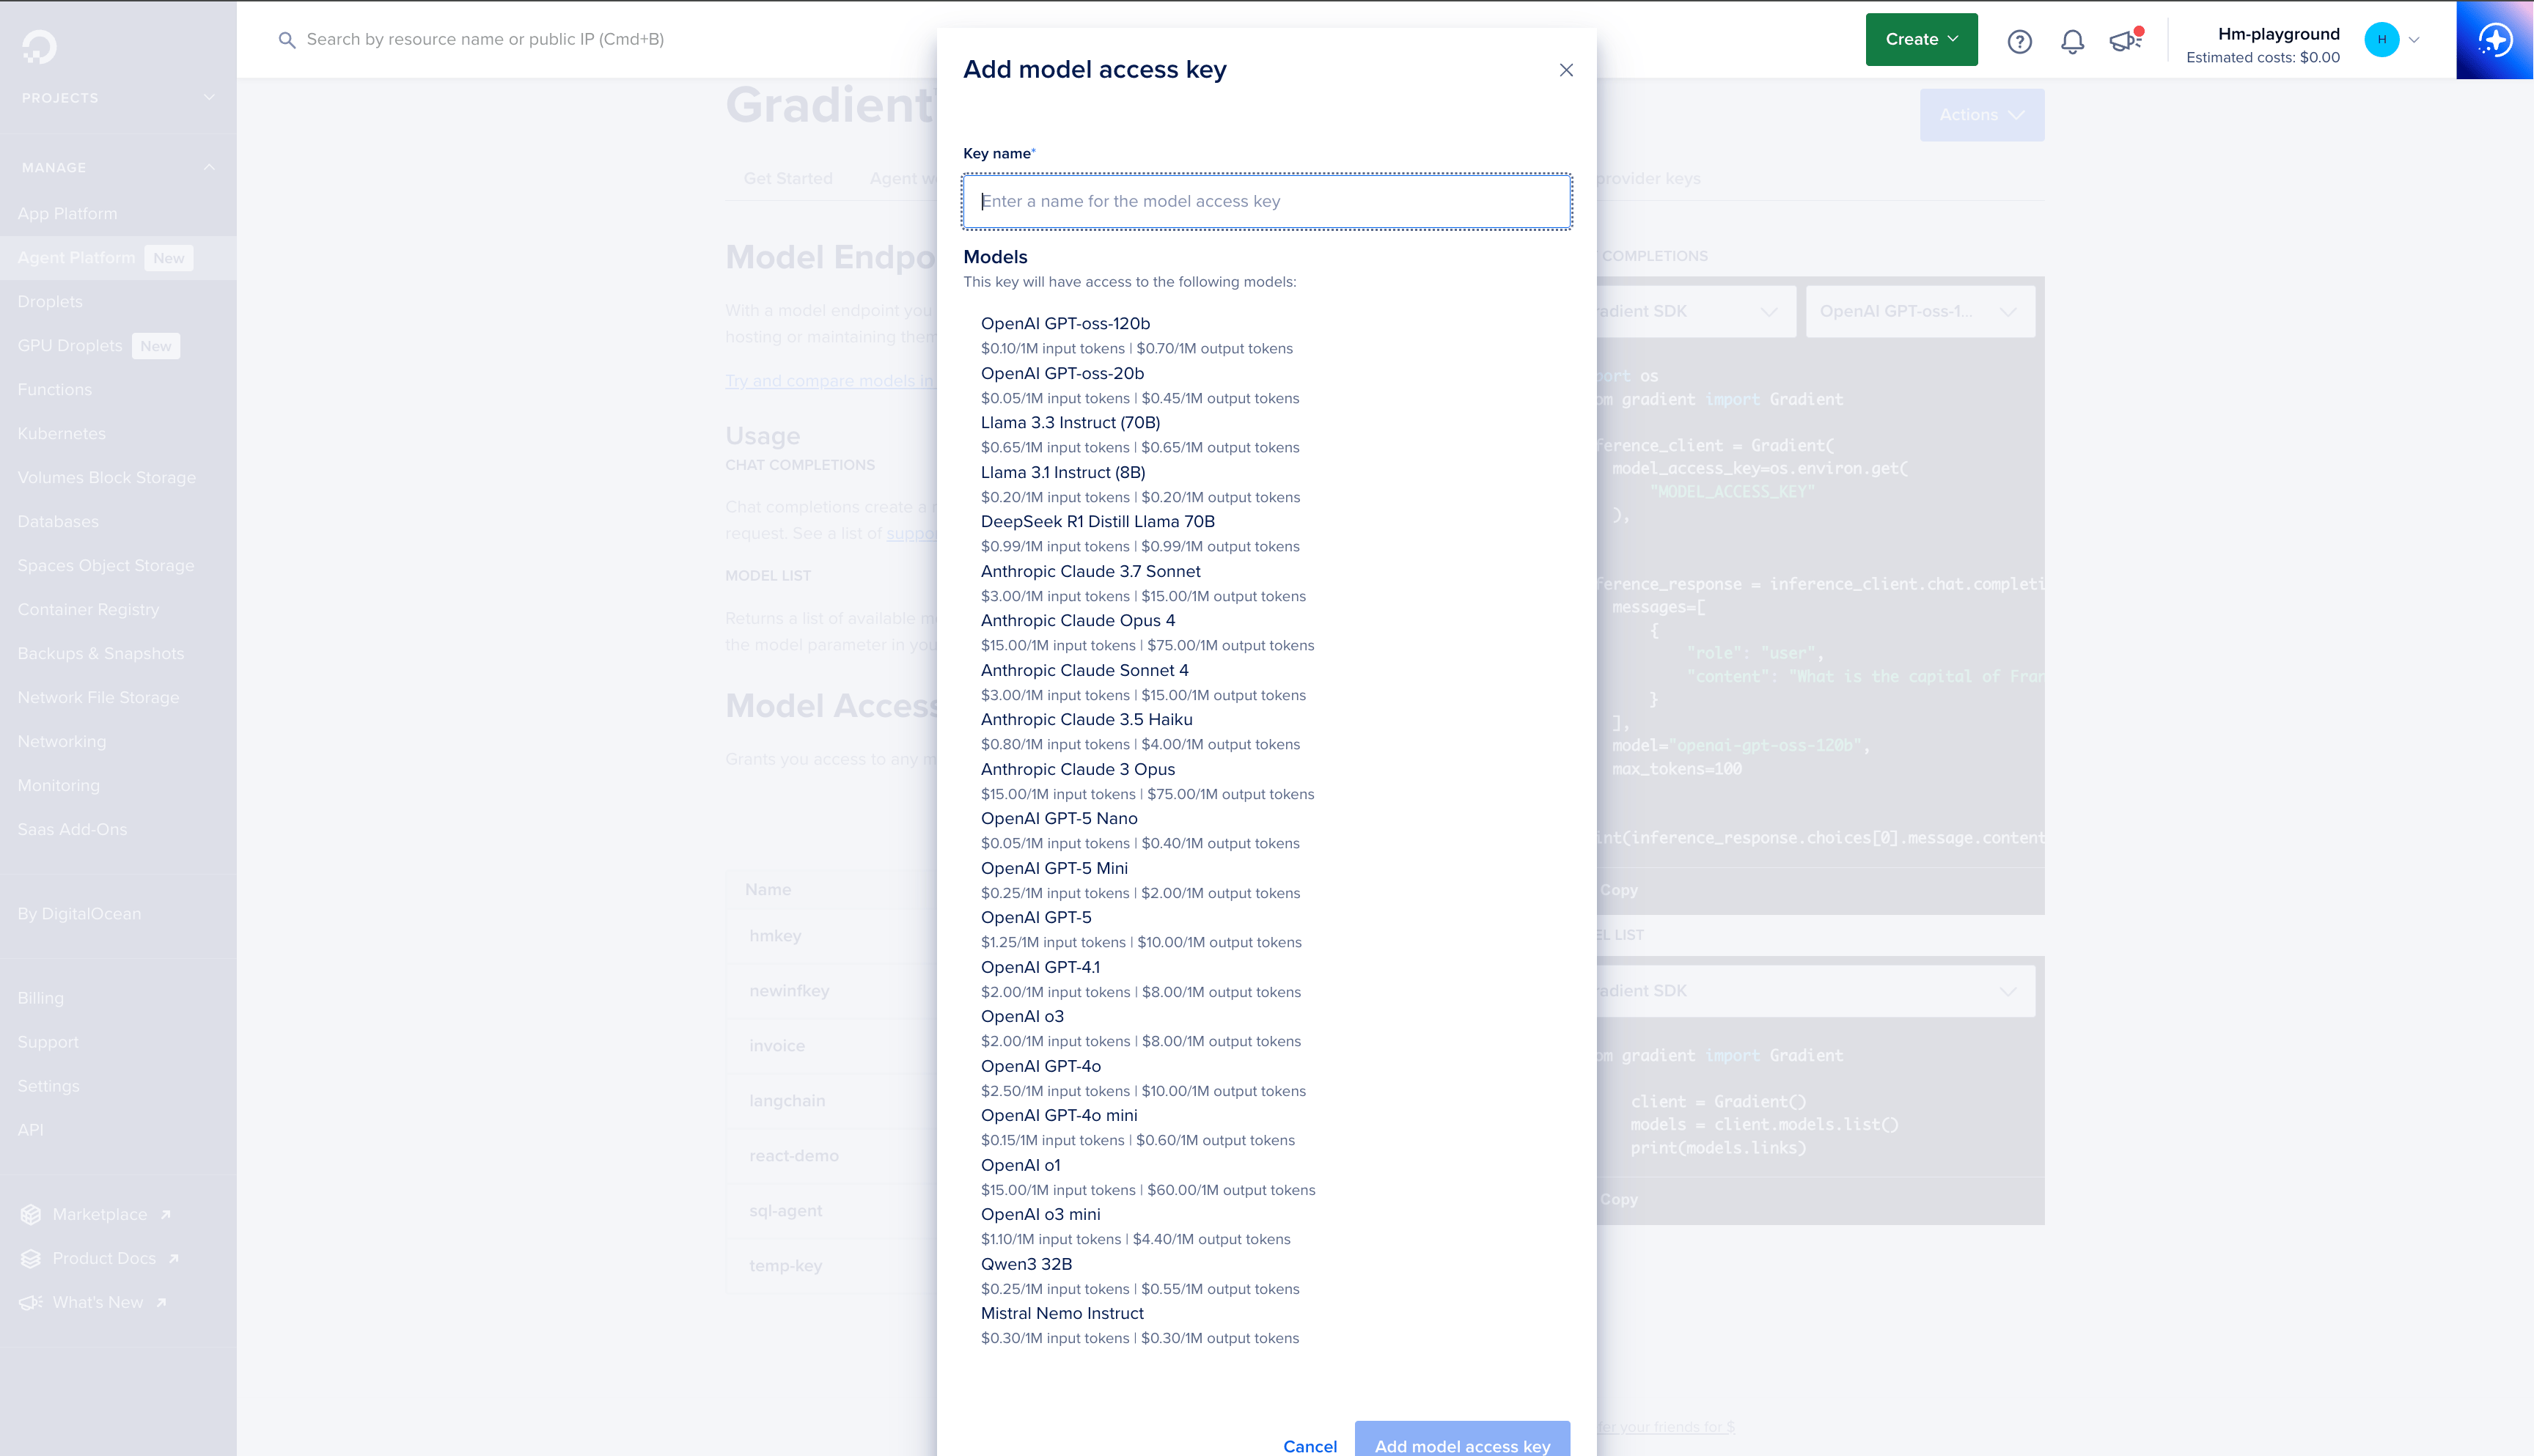2534x1456 pixels.
Task: Click the Add model access key button
Action: coord(1462,1440)
